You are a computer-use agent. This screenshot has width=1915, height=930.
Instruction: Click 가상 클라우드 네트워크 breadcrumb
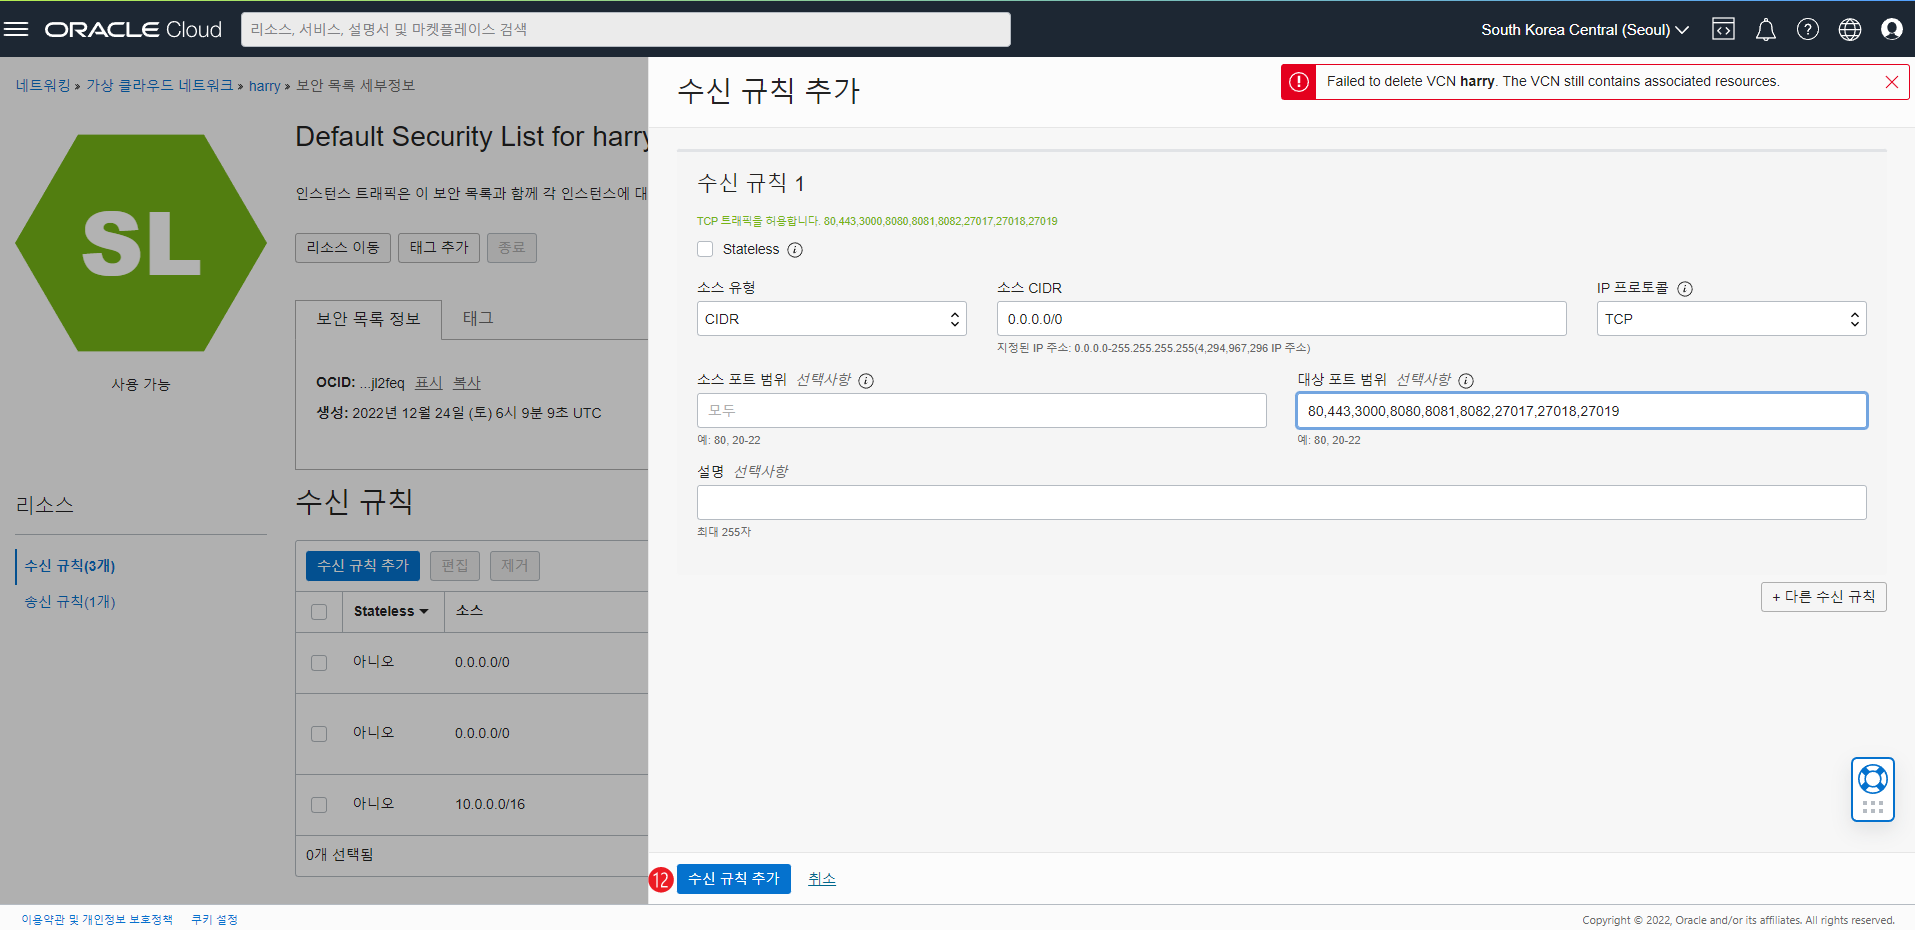[x=159, y=86]
